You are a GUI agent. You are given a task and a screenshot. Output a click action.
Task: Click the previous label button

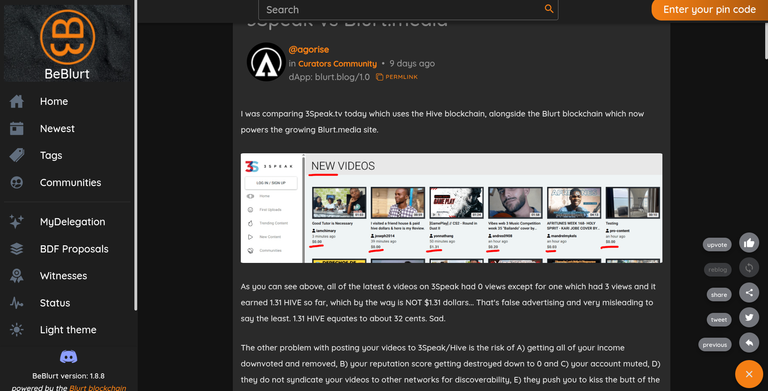coord(715,344)
